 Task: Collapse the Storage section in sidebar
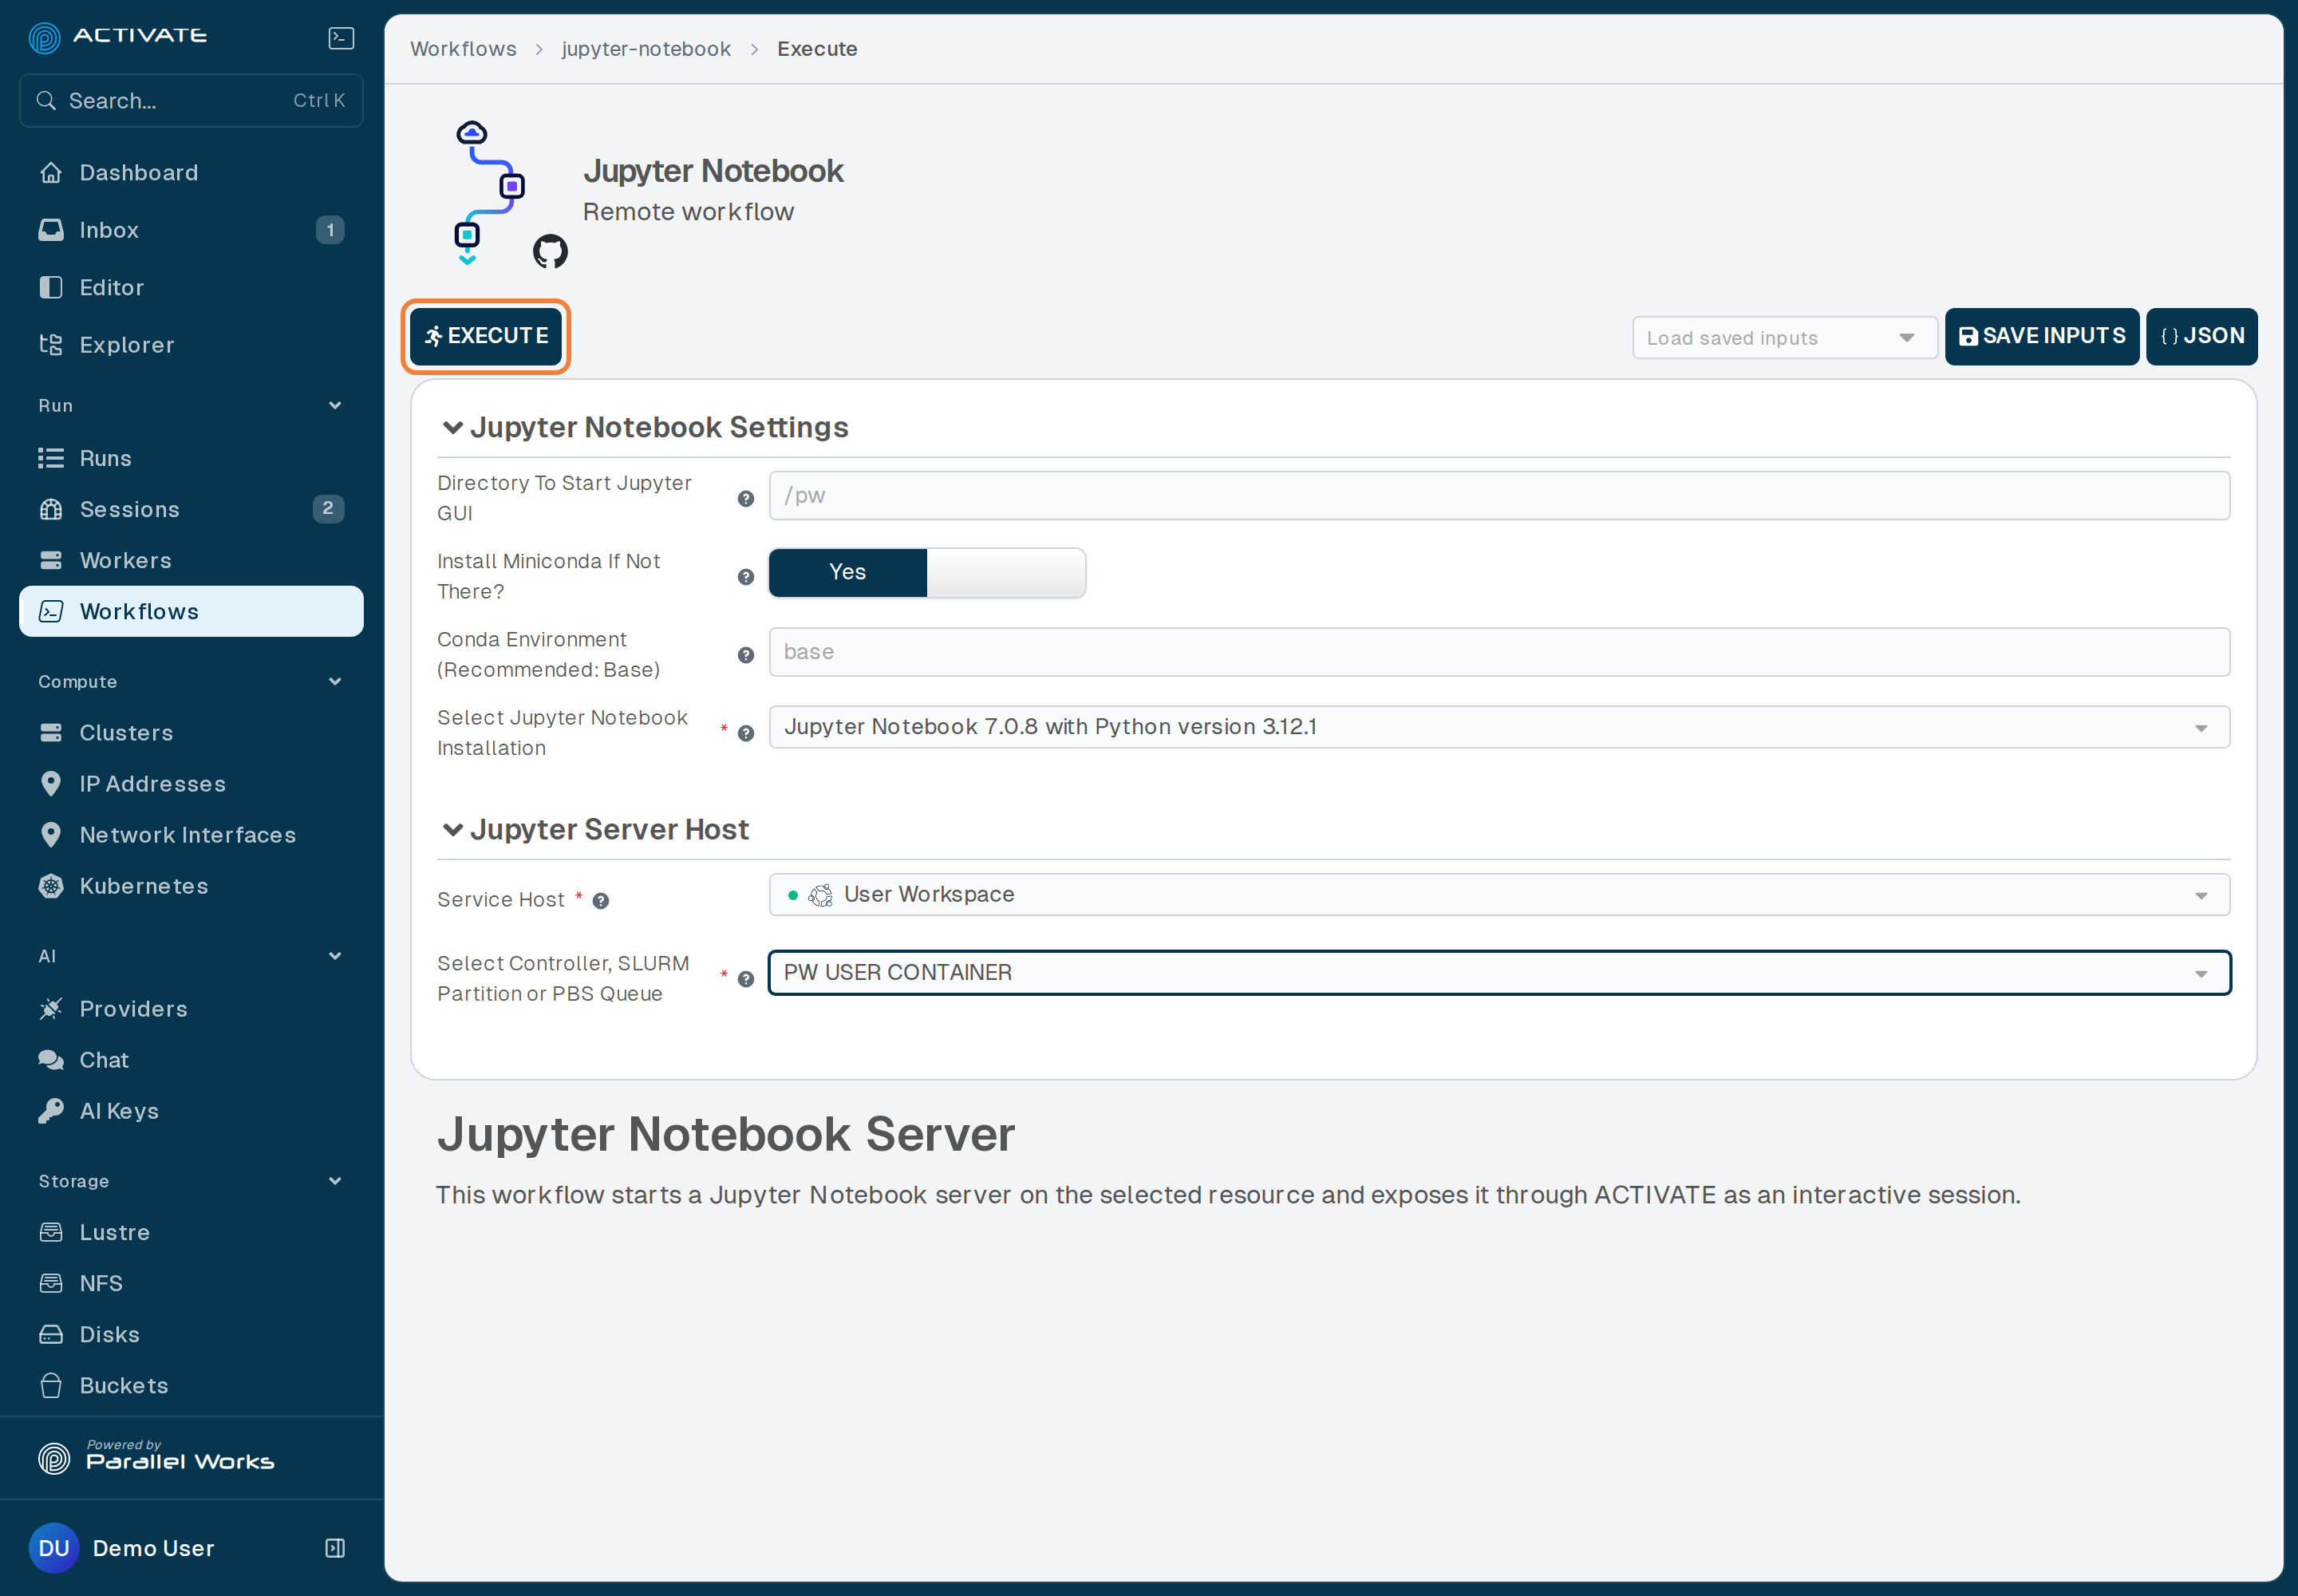pos(335,1181)
